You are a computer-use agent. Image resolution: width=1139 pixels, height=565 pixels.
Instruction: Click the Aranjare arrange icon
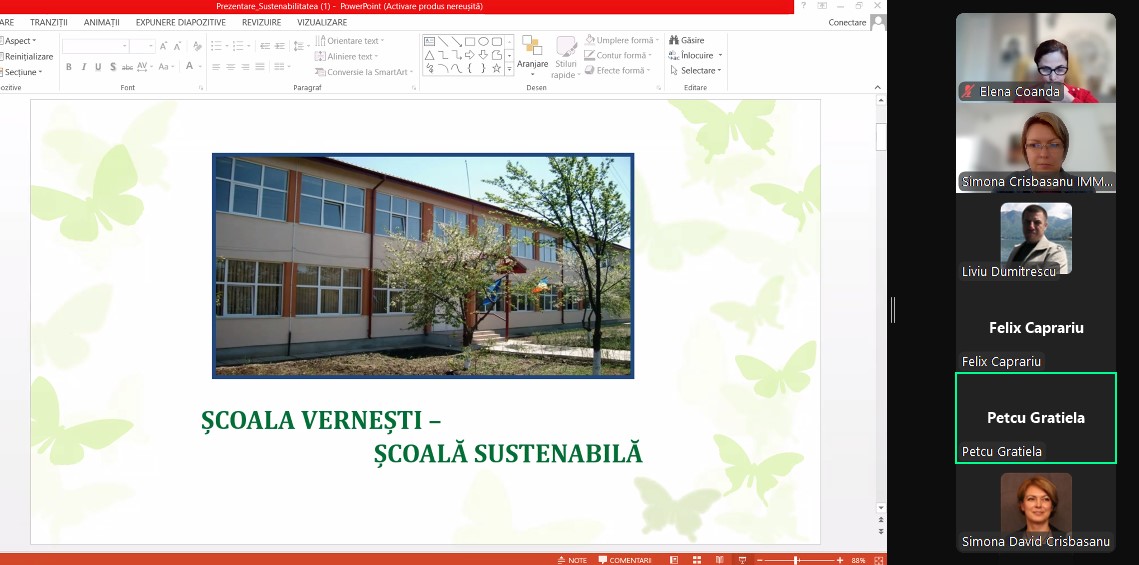(532, 52)
